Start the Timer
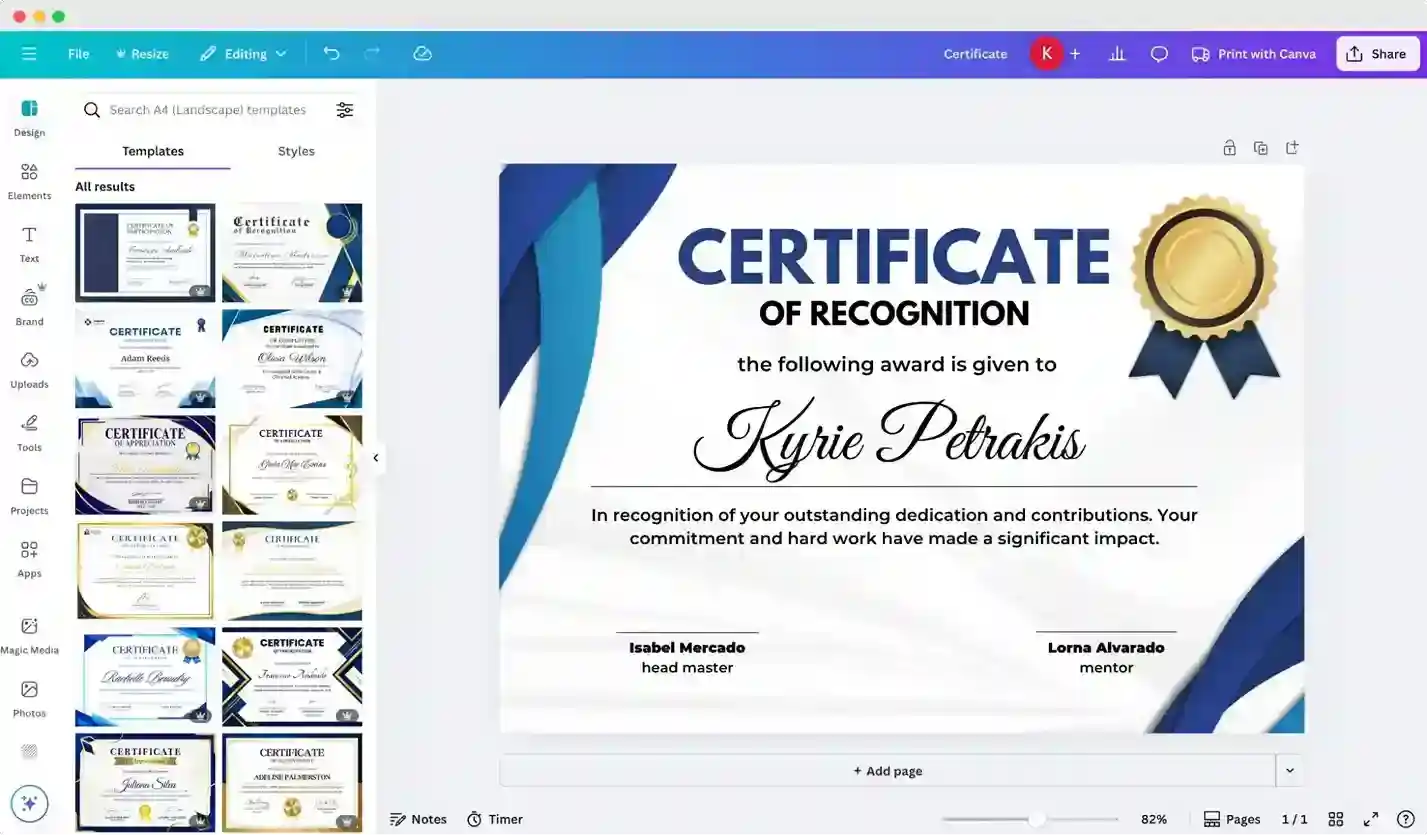Screen dimensions: 1427x835 tap(494, 818)
